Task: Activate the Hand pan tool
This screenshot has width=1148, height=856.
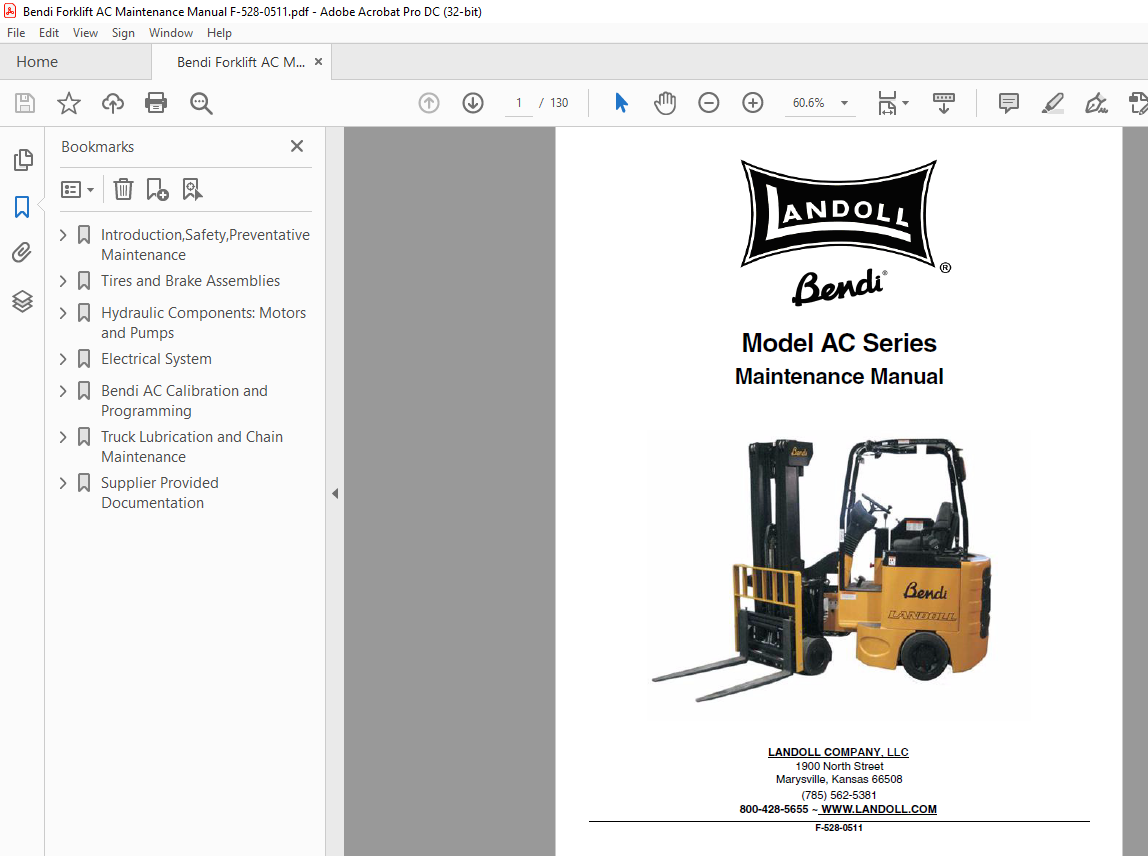Action: click(x=665, y=103)
